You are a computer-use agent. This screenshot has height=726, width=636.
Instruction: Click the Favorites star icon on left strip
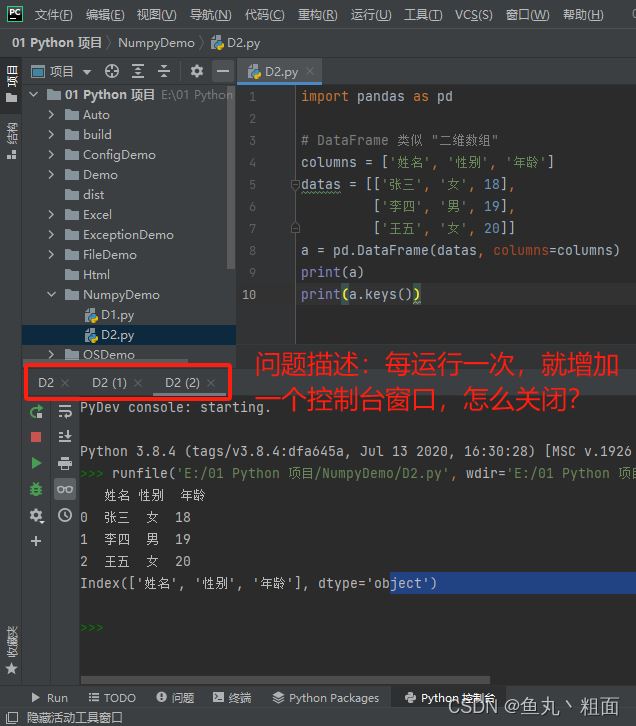12,669
